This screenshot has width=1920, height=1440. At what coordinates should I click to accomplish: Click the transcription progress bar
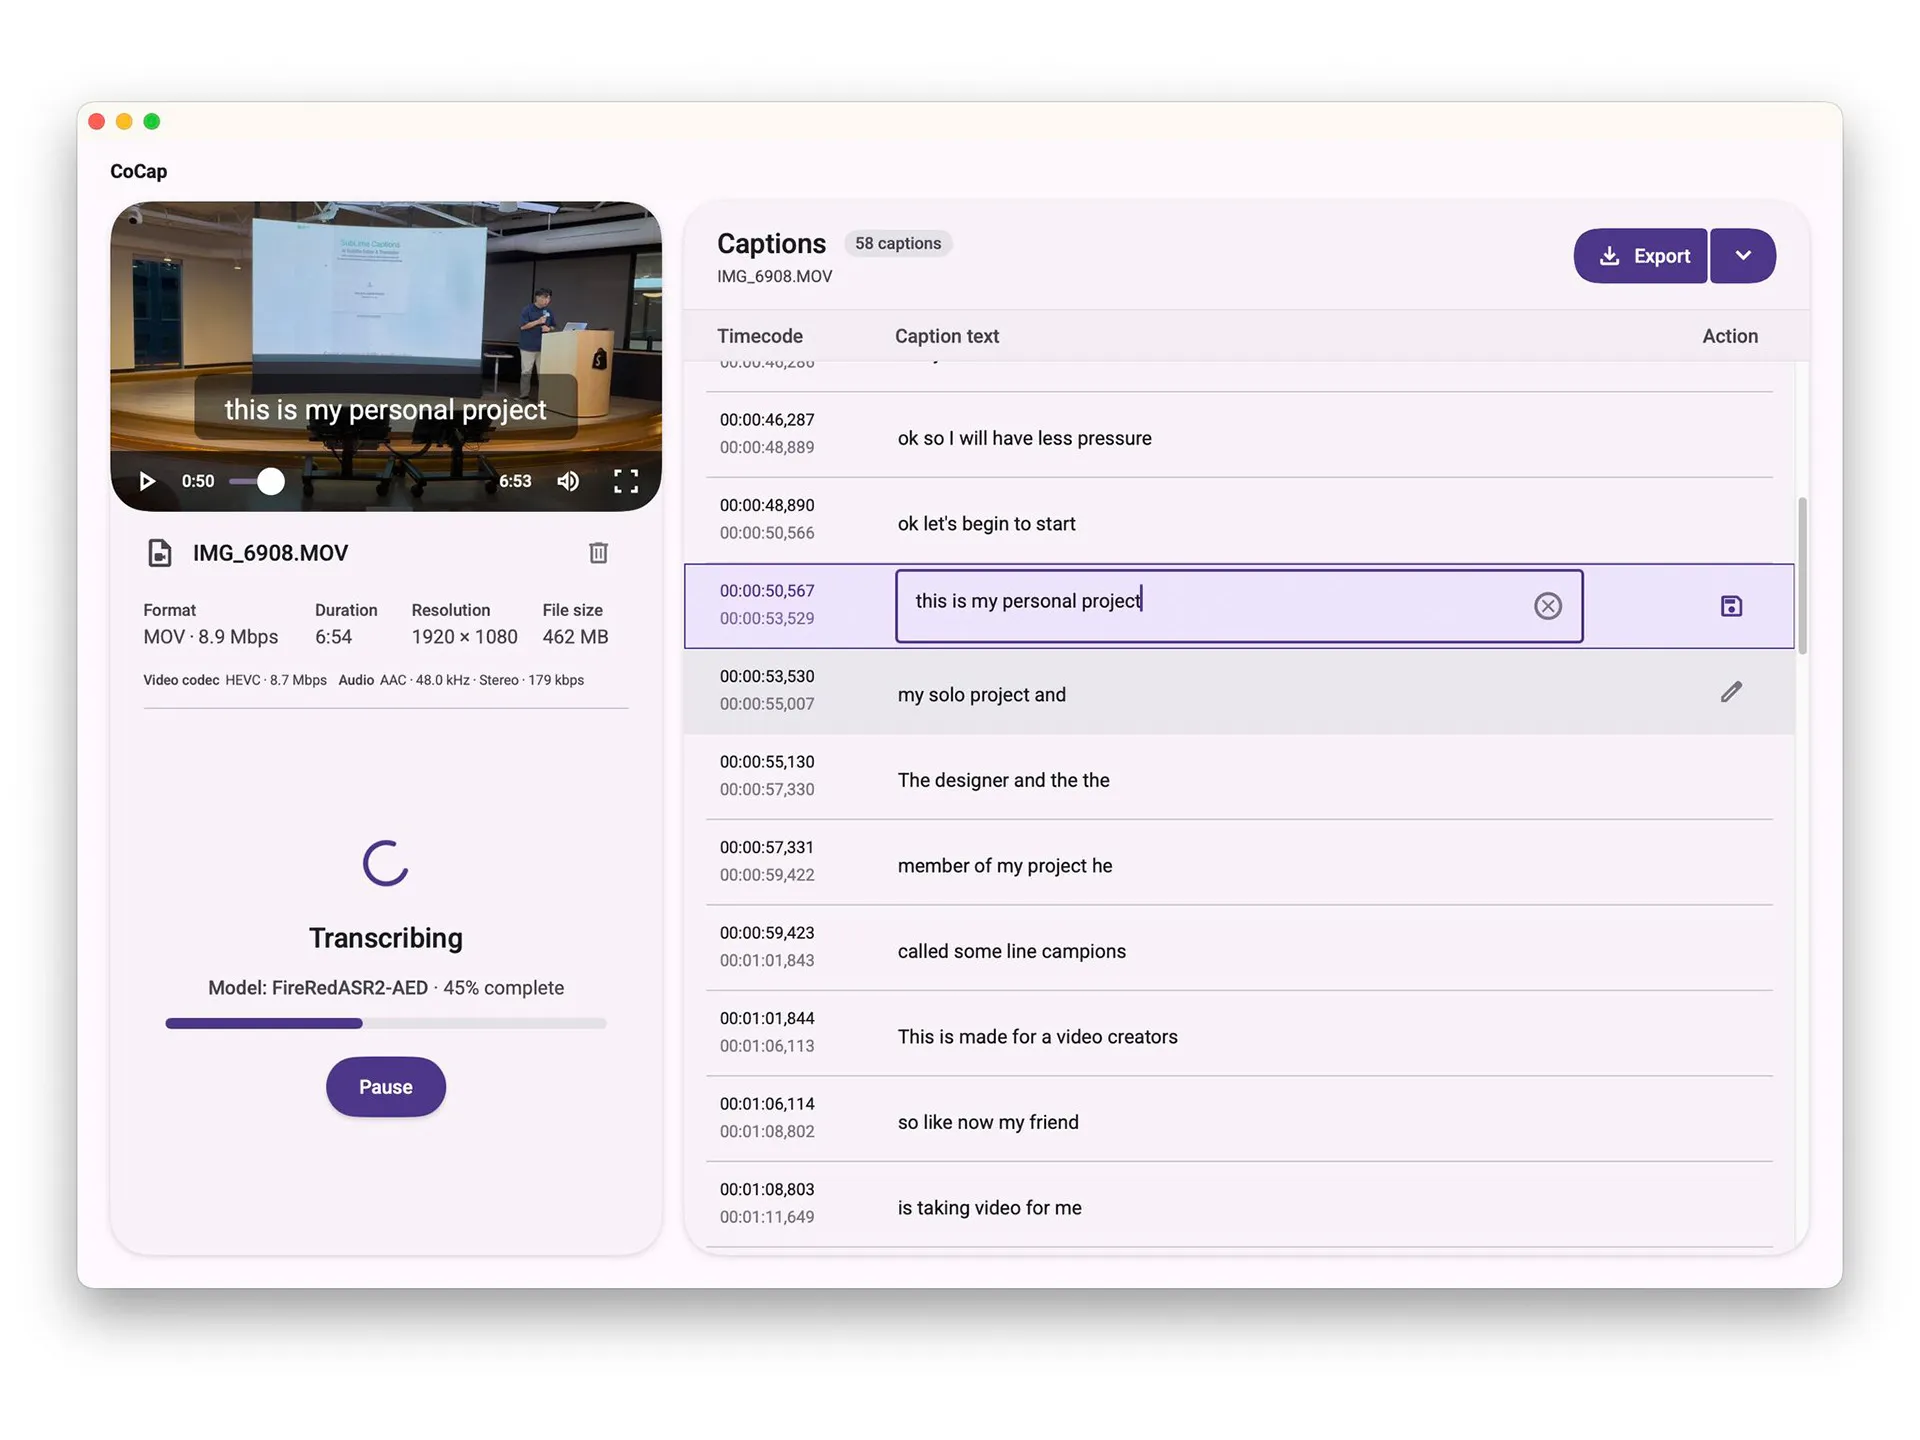pos(385,1023)
